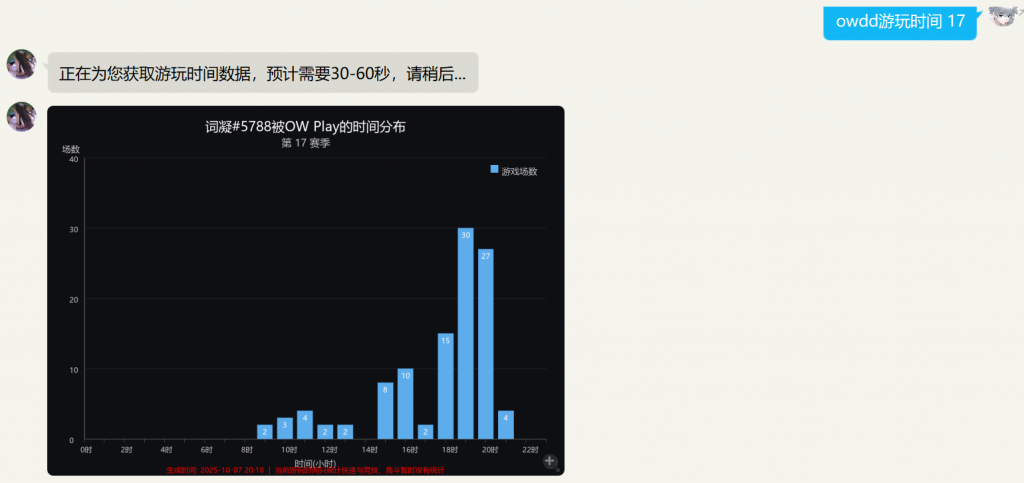Select the bar labeled 8
The height and width of the screenshot is (483, 1024).
[385, 411]
